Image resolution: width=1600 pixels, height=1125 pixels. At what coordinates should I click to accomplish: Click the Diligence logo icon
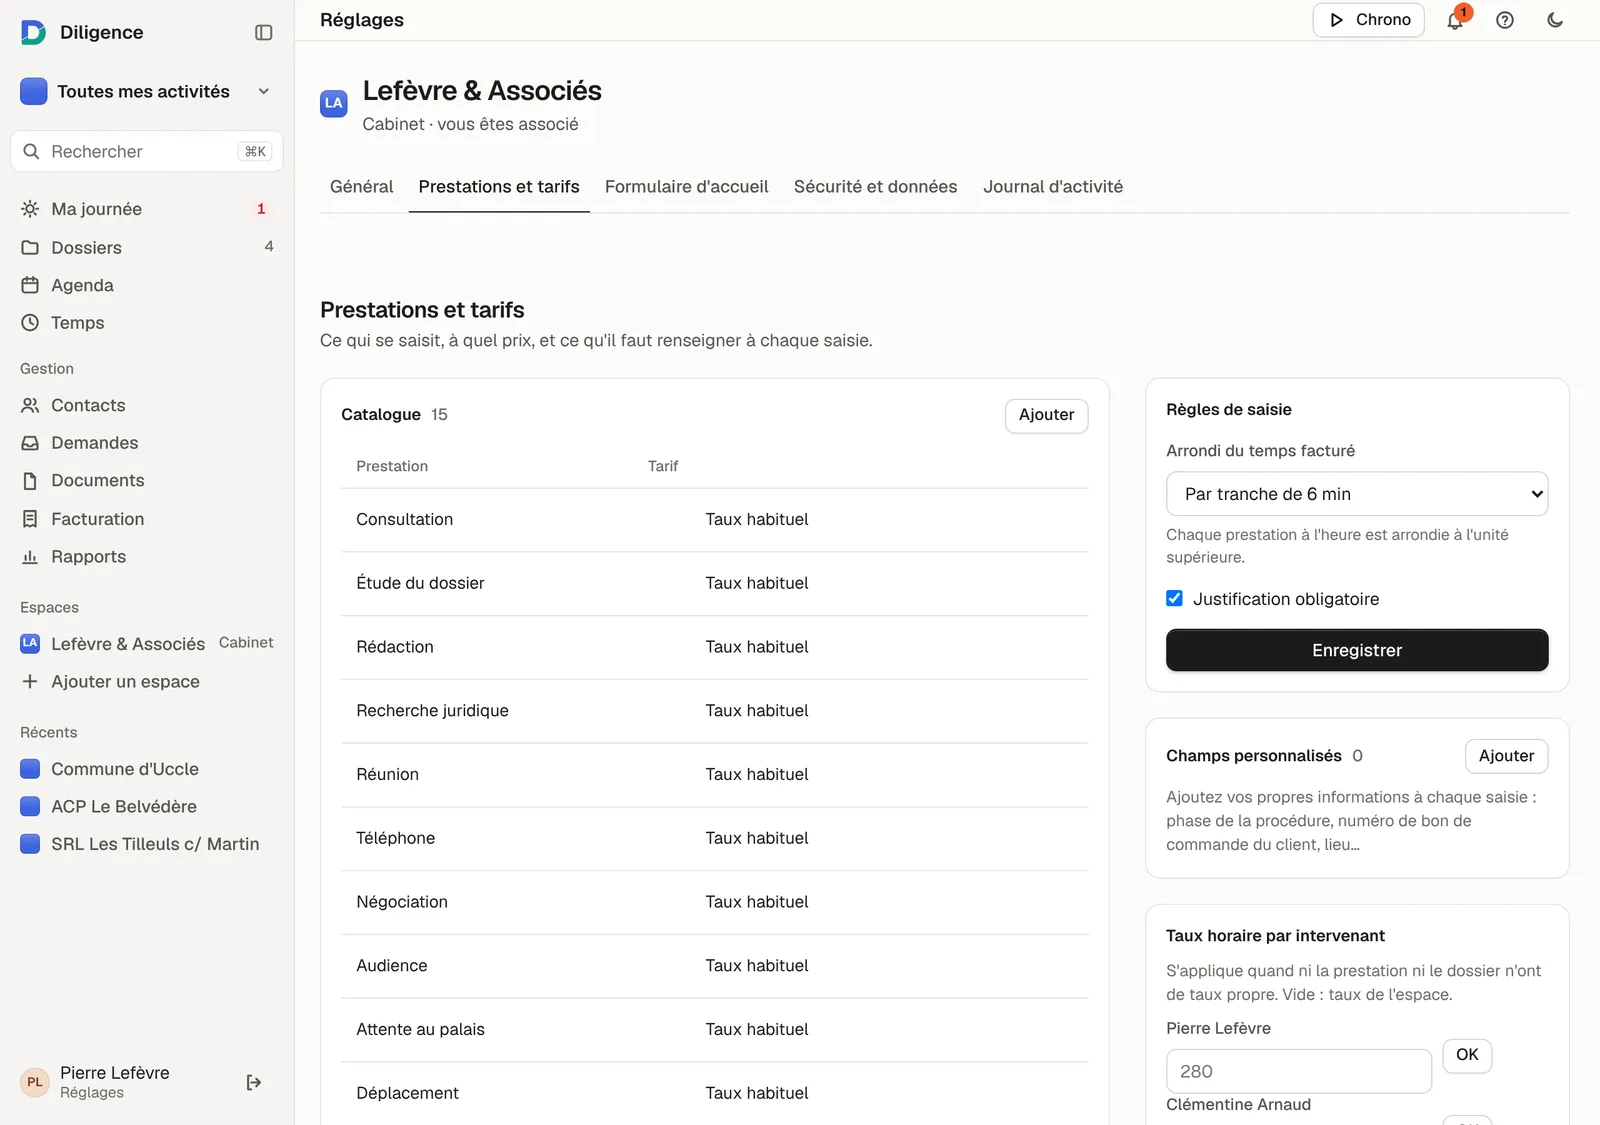coord(33,32)
